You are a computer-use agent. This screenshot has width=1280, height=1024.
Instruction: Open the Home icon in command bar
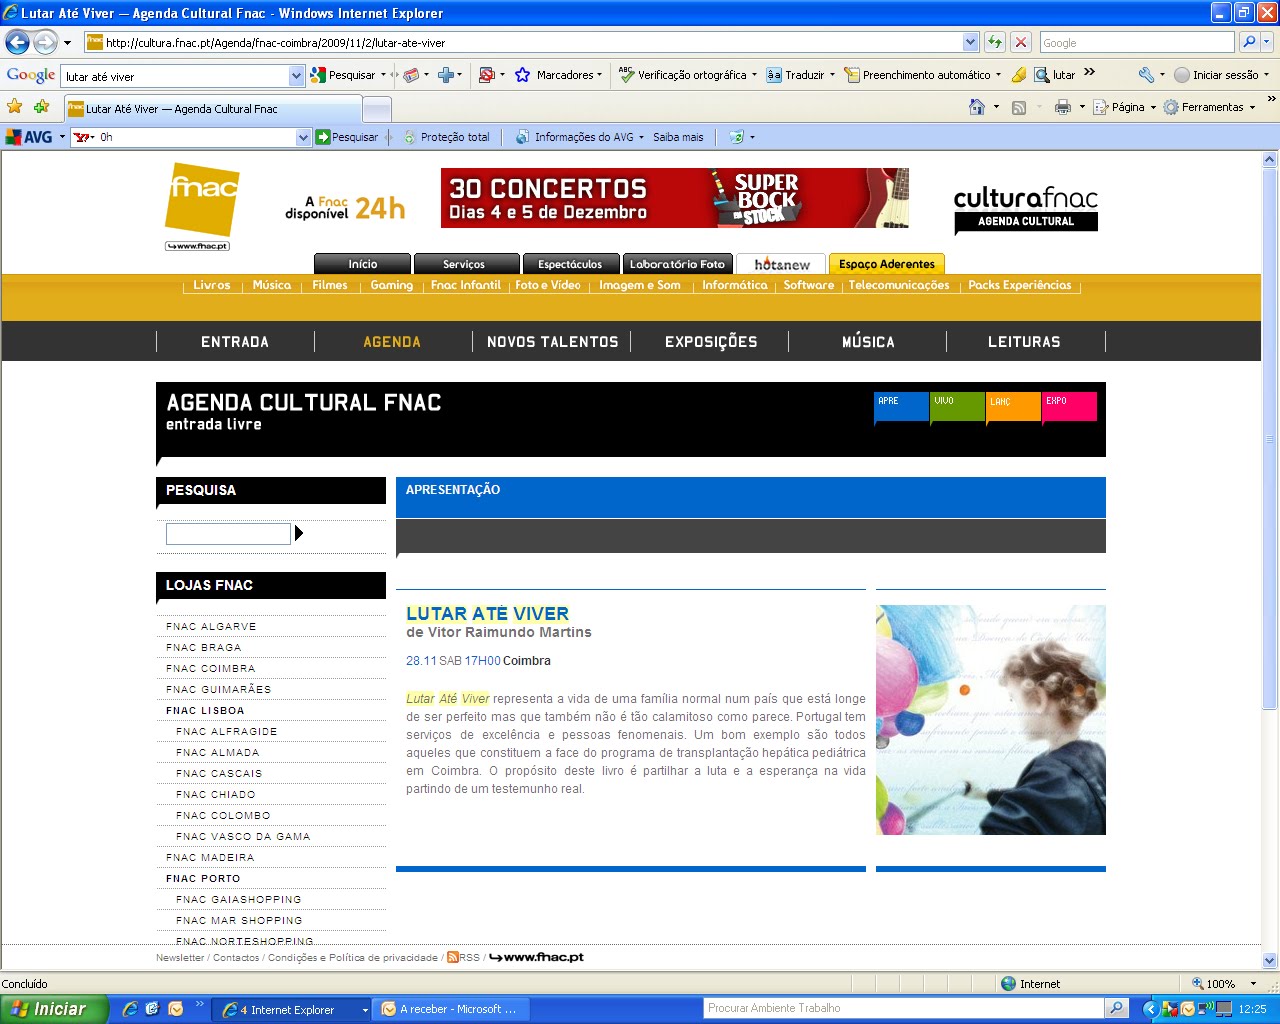point(977,107)
